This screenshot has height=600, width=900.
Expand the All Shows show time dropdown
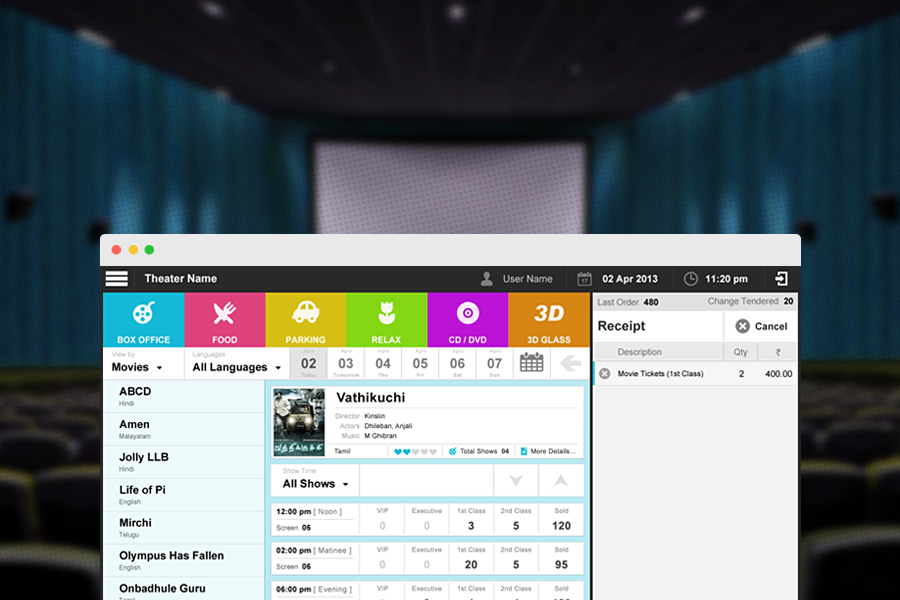coord(315,480)
